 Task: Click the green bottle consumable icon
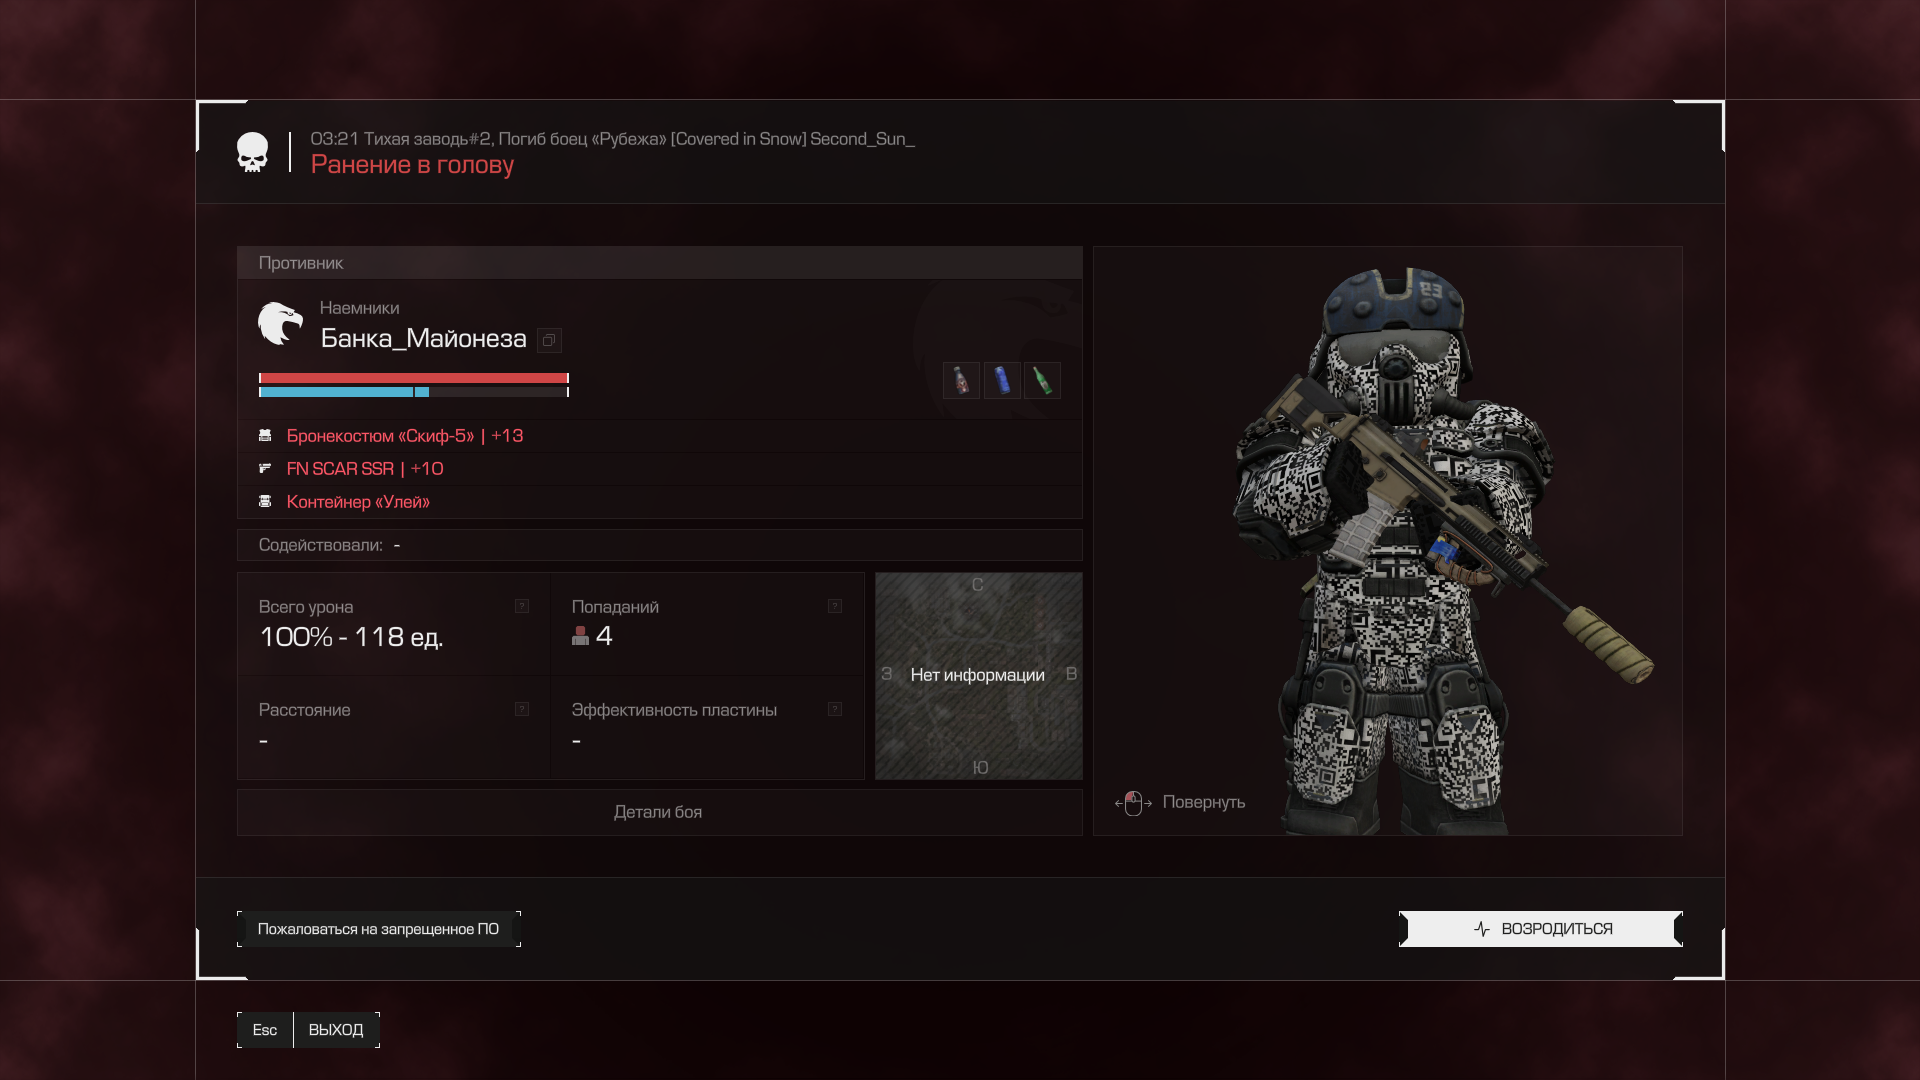(1042, 380)
